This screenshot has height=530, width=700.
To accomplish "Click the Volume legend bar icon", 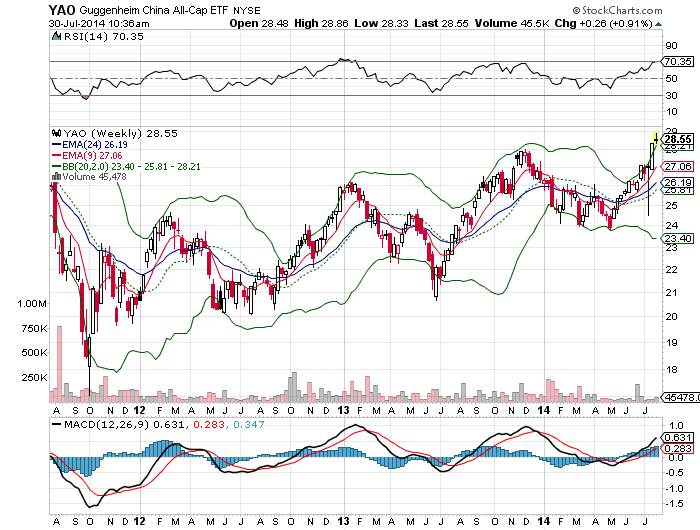I will (x=57, y=176).
